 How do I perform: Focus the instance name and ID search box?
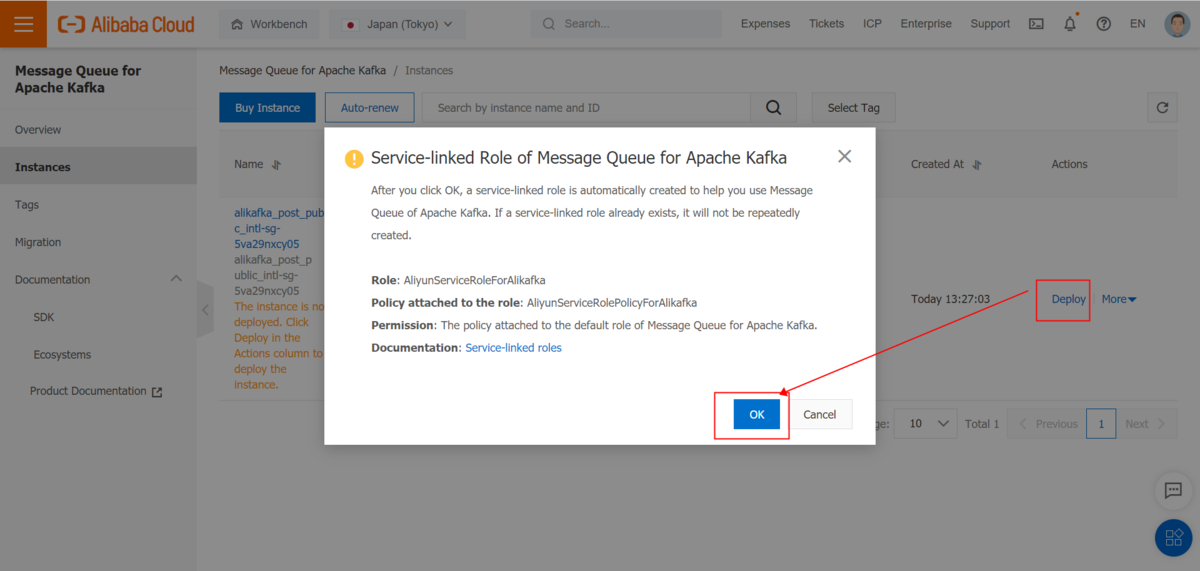586,108
